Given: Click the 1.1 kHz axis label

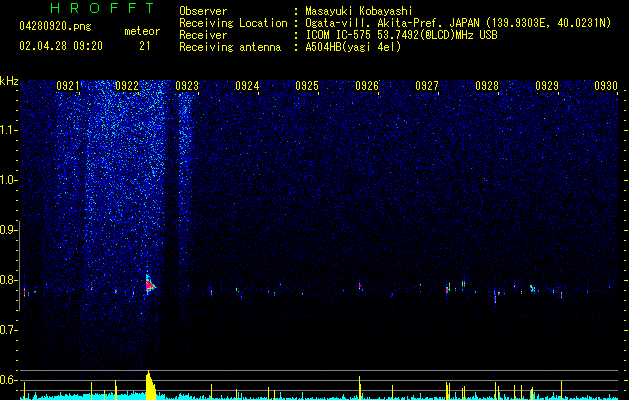Looking at the screenshot, I should 9,130.
